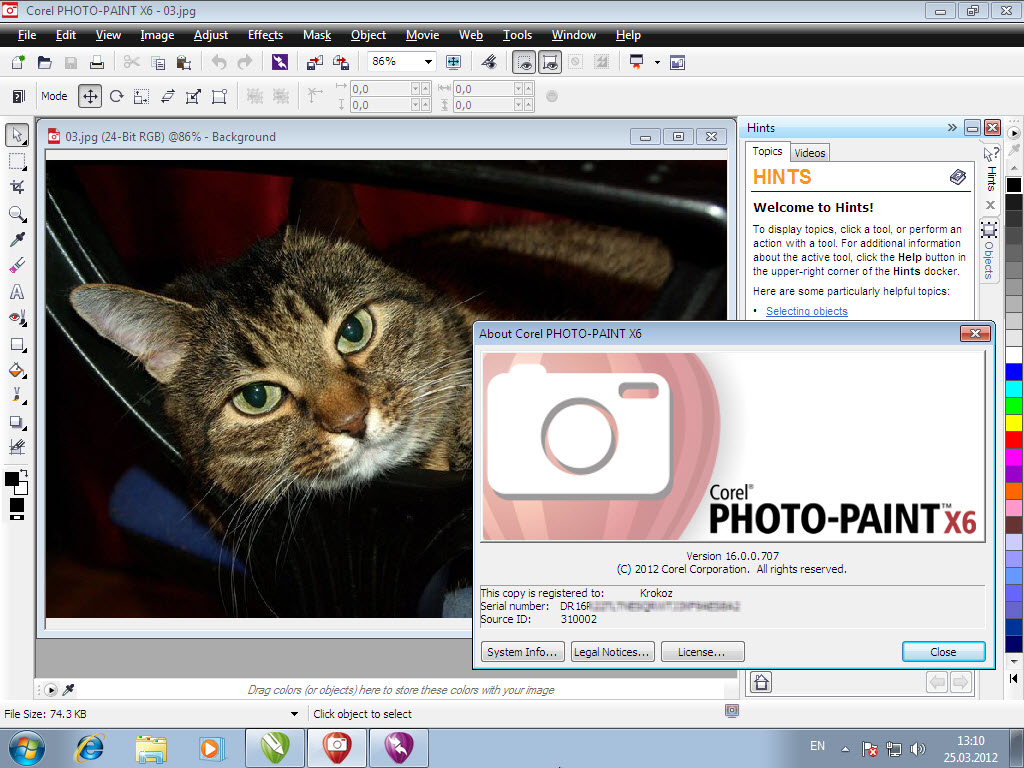Click the Print icon in toolbar
The image size is (1024, 768).
[97, 62]
